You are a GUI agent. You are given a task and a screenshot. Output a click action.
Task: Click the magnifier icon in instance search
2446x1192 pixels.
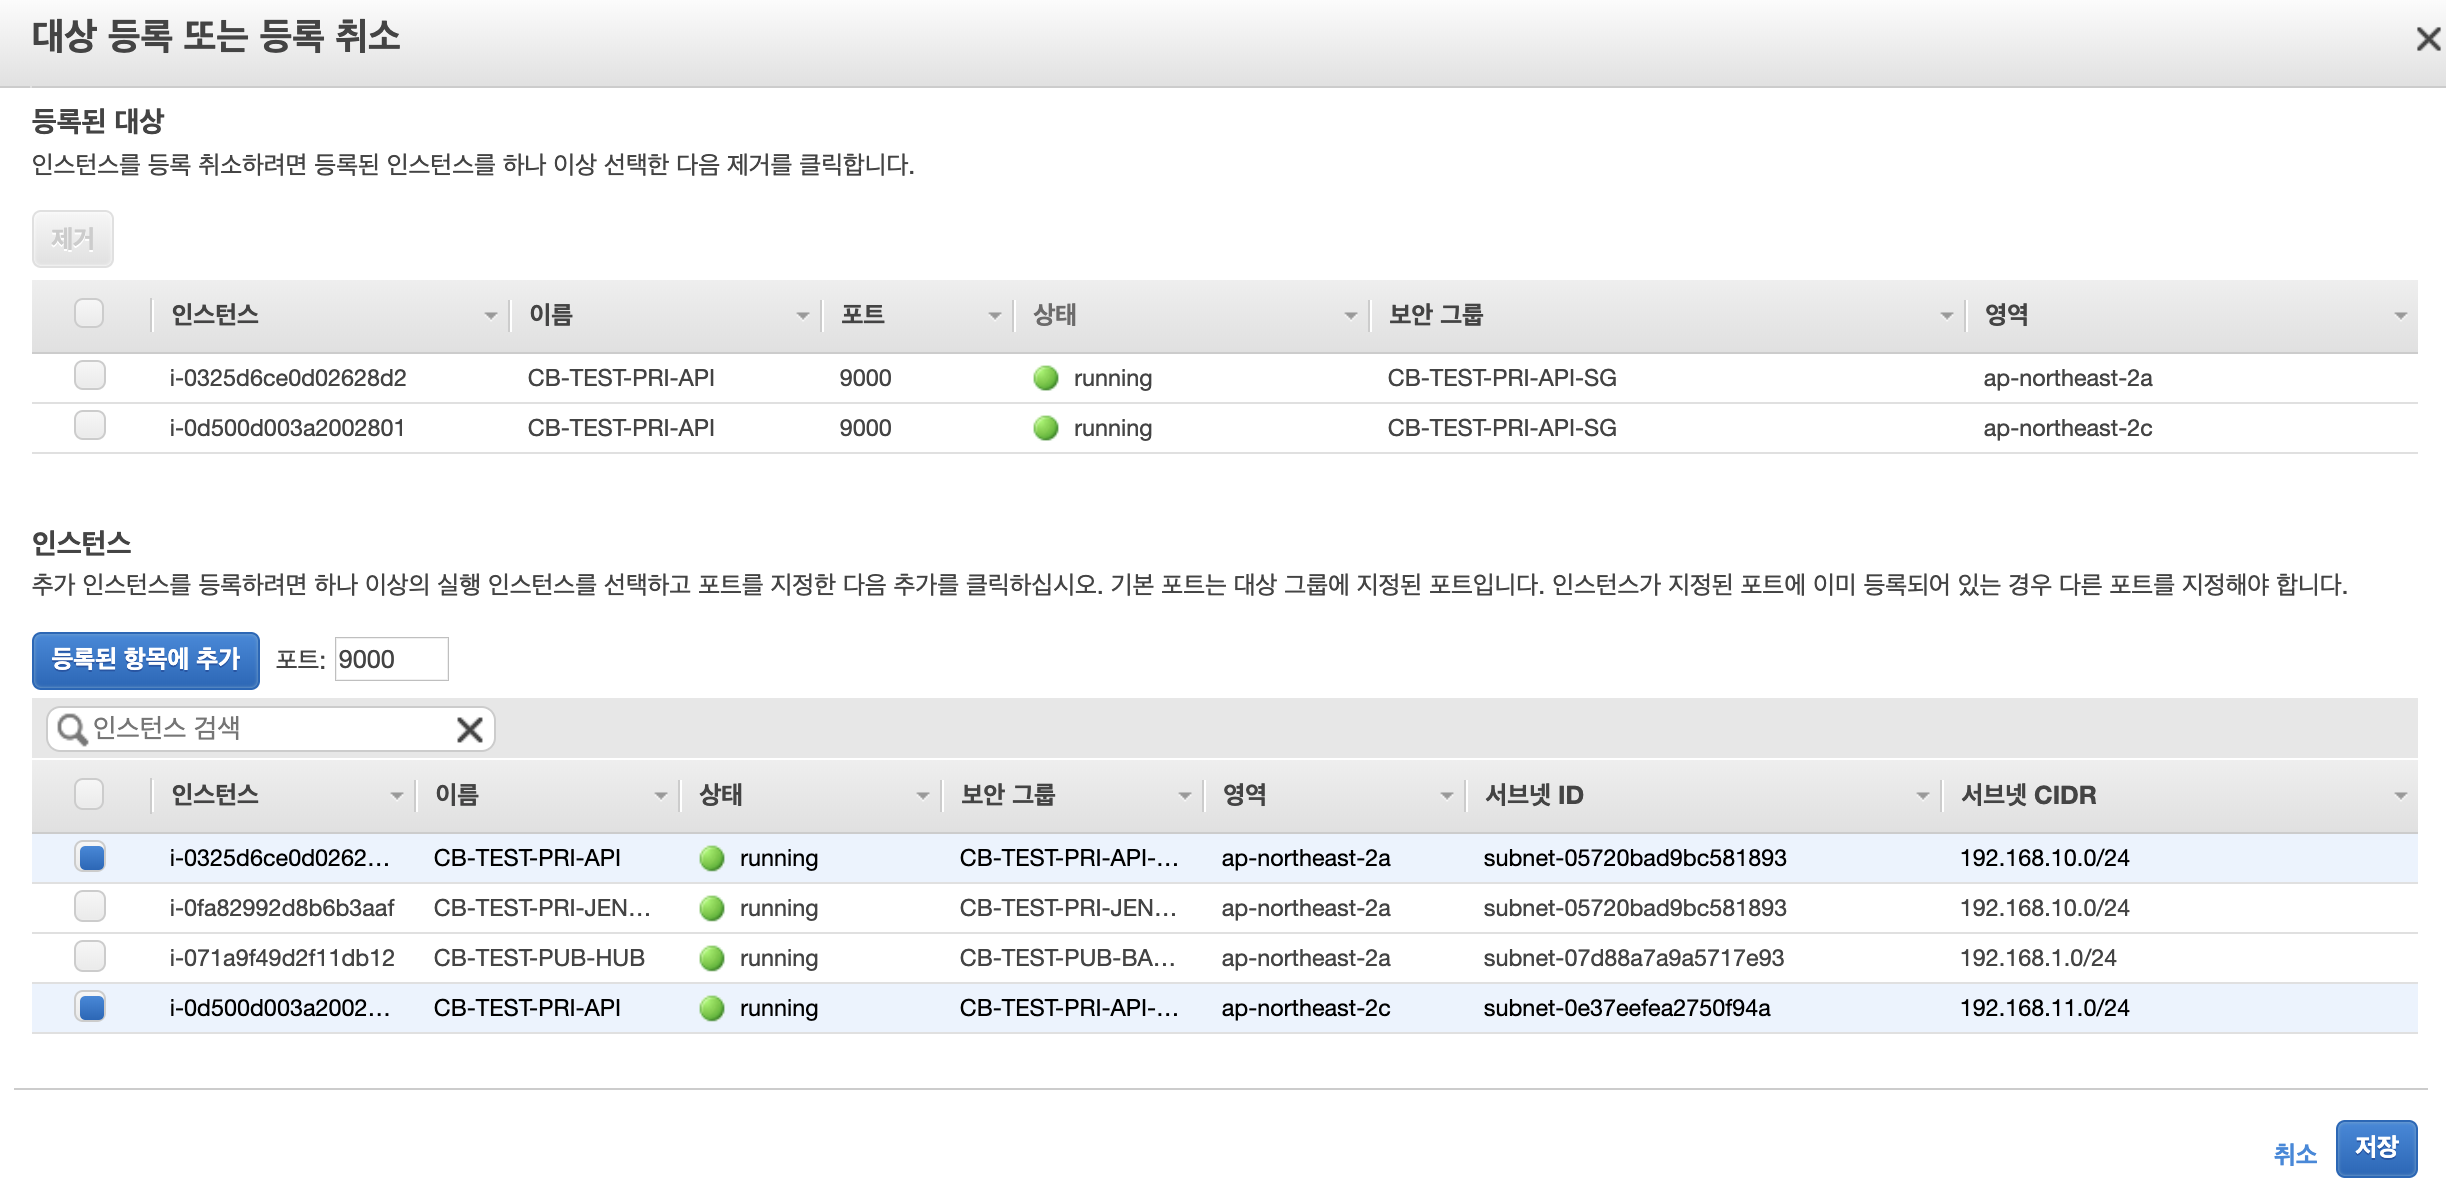72,729
